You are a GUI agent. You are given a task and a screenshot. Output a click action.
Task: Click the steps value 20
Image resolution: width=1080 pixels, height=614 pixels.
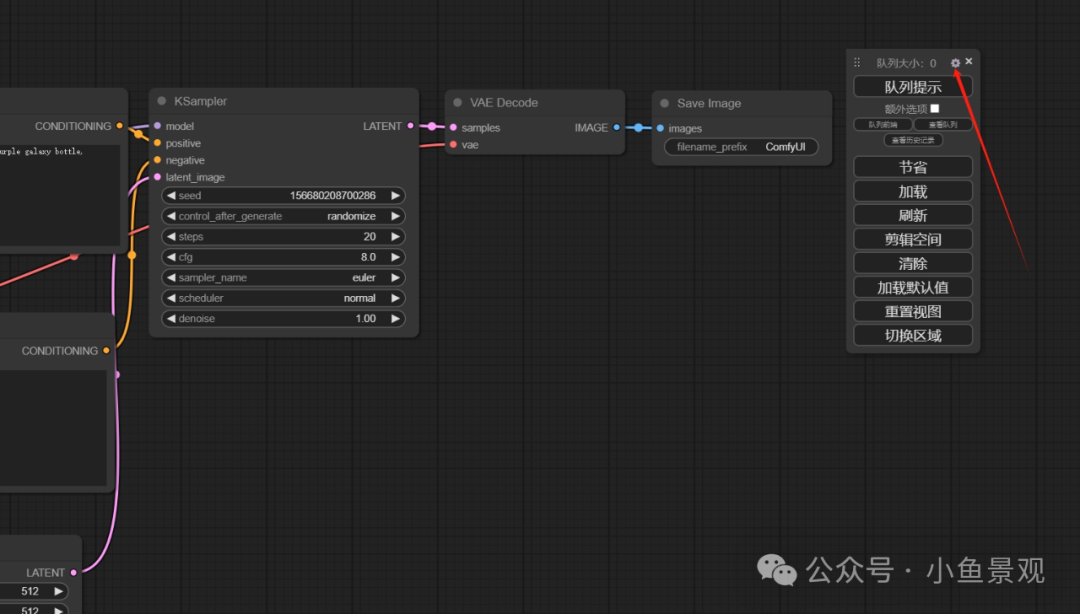click(x=370, y=236)
